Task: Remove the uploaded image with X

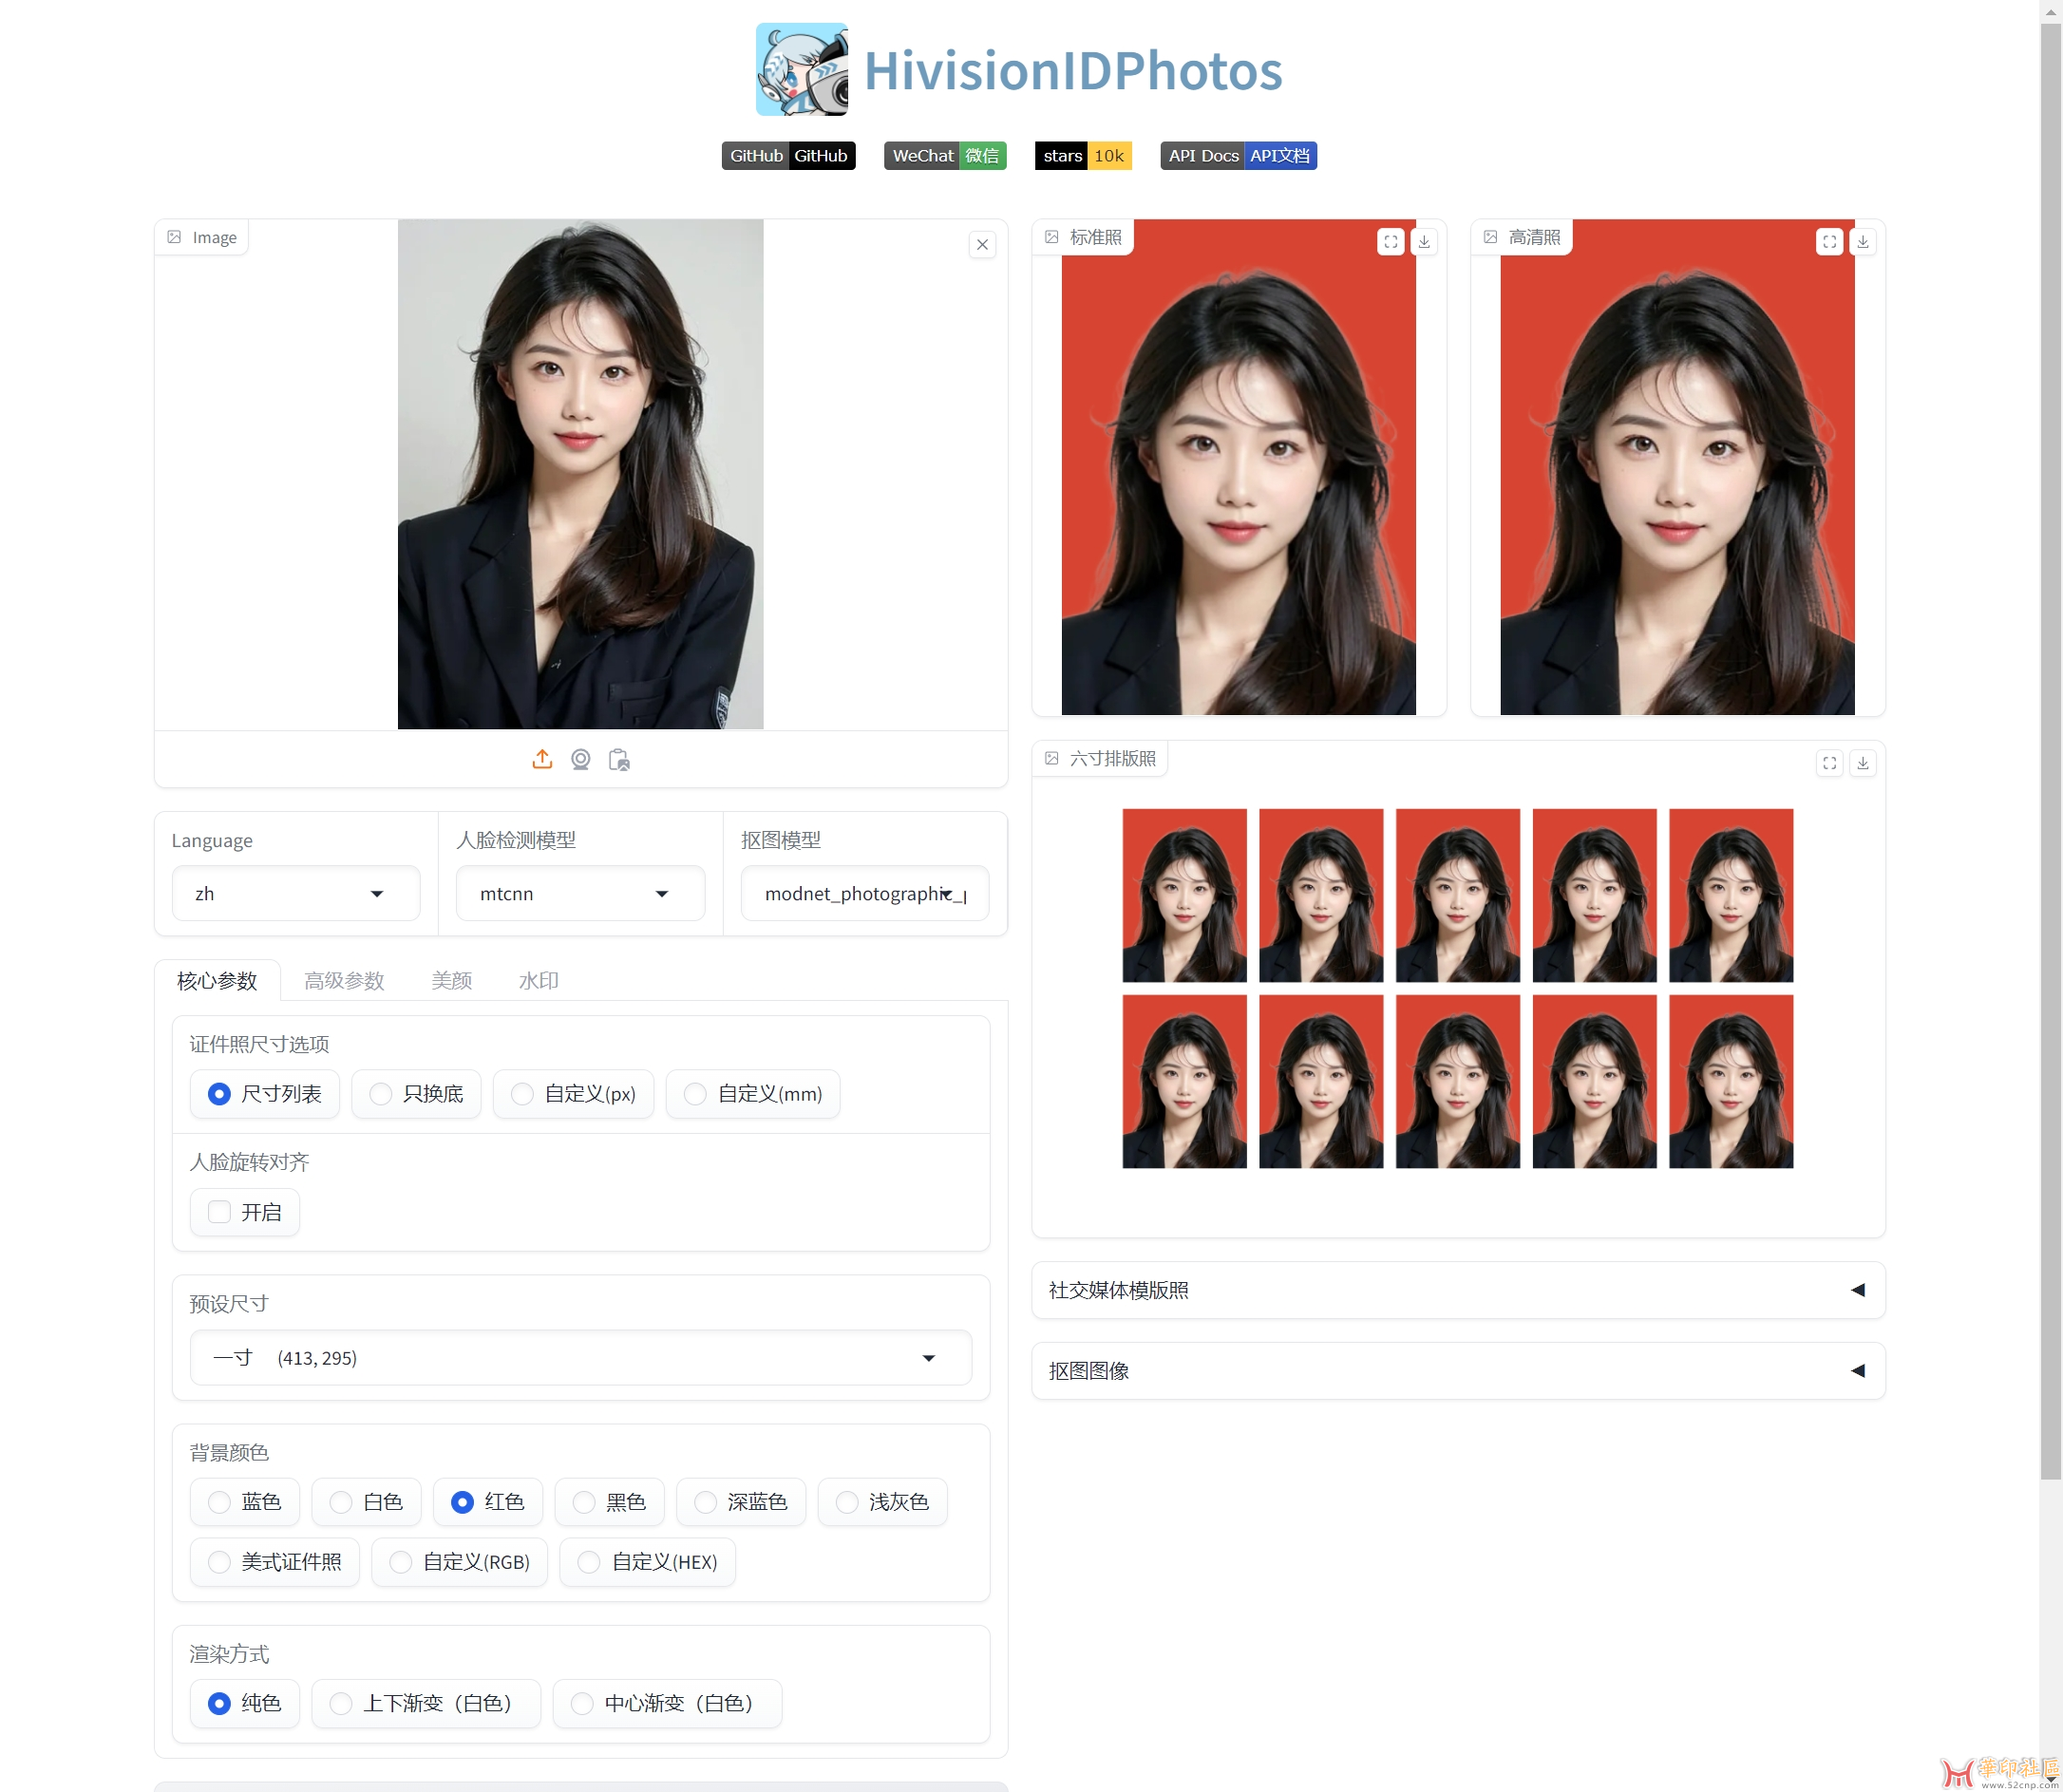Action: pyautogui.click(x=982, y=244)
